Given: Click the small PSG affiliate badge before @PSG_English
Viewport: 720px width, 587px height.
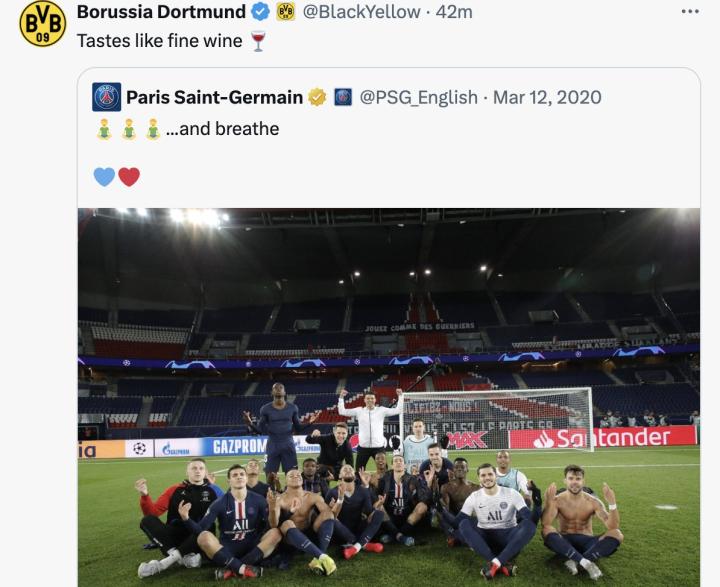Looking at the screenshot, I should (343, 97).
